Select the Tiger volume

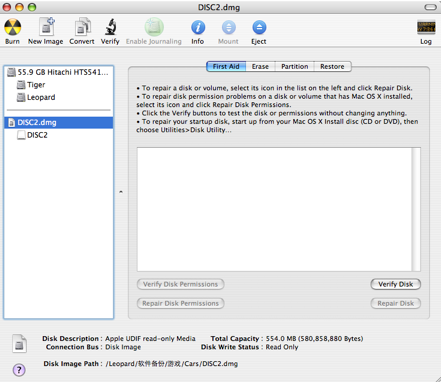(x=59, y=85)
